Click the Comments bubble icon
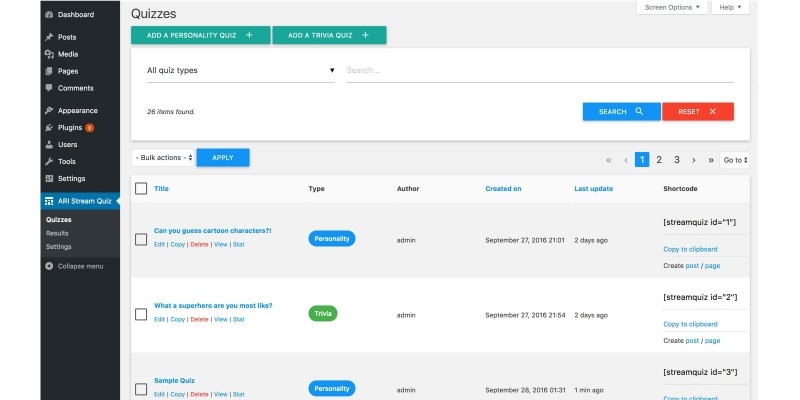800x400 pixels. 49,88
